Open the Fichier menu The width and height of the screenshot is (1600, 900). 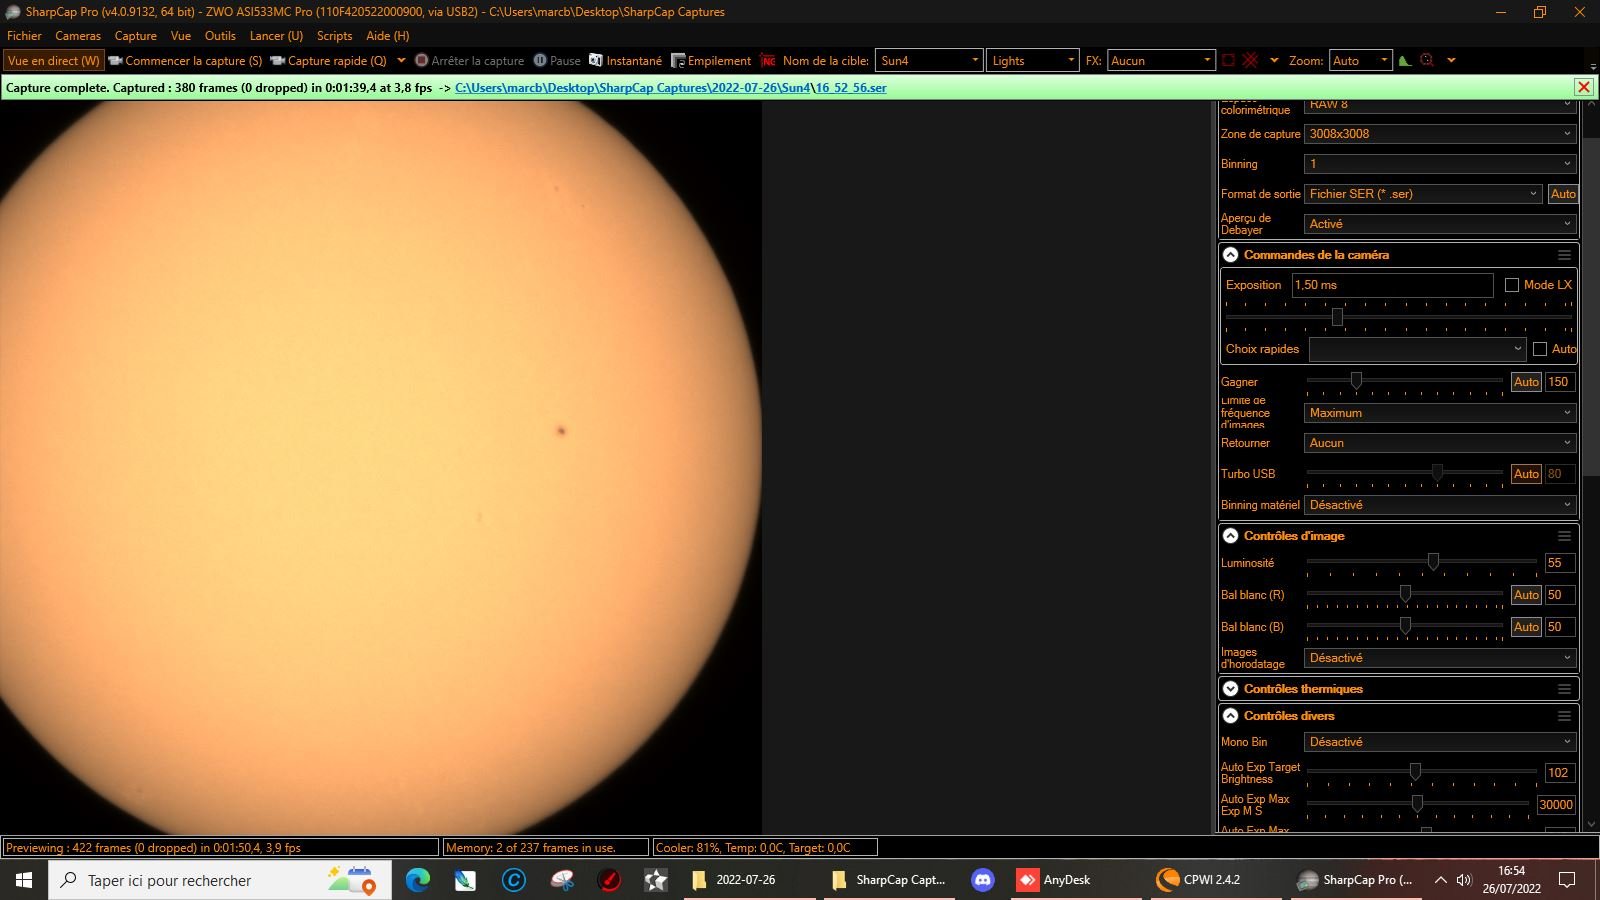click(24, 36)
